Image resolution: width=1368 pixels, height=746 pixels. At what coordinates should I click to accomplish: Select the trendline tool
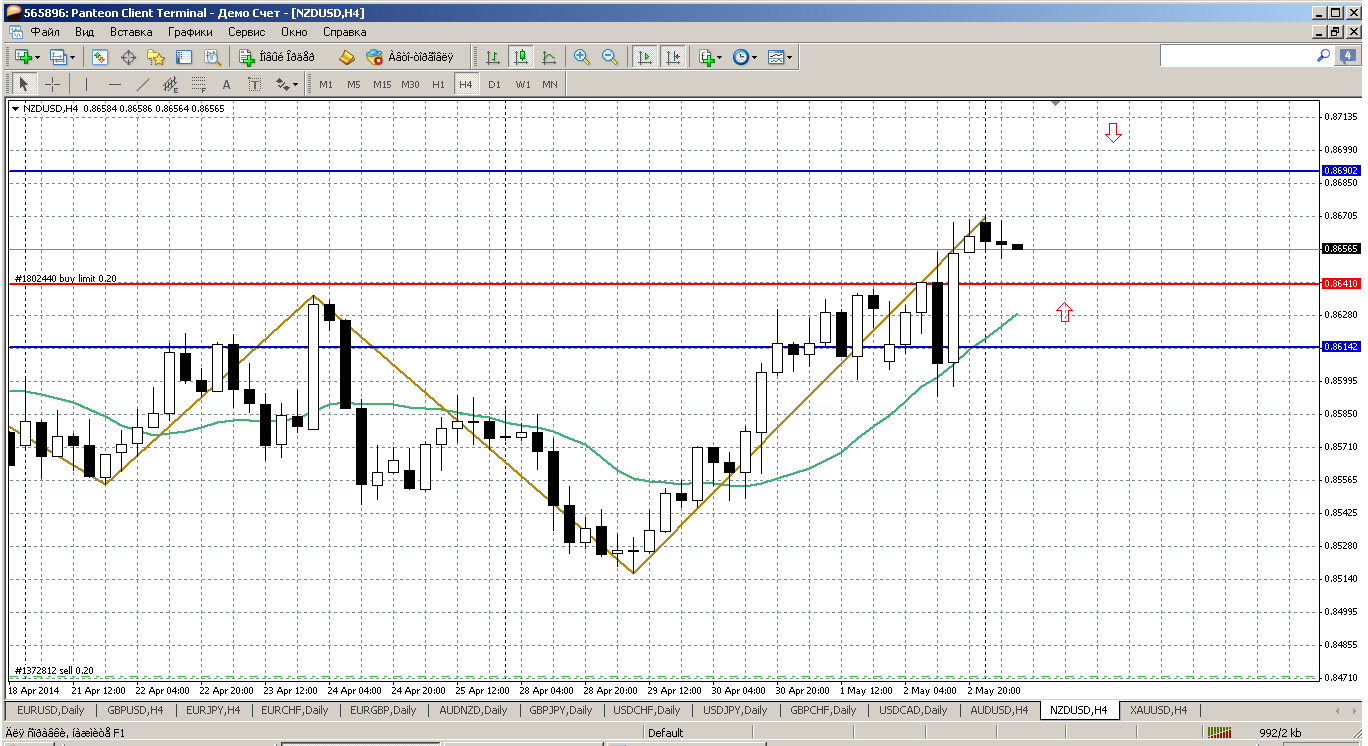143,84
